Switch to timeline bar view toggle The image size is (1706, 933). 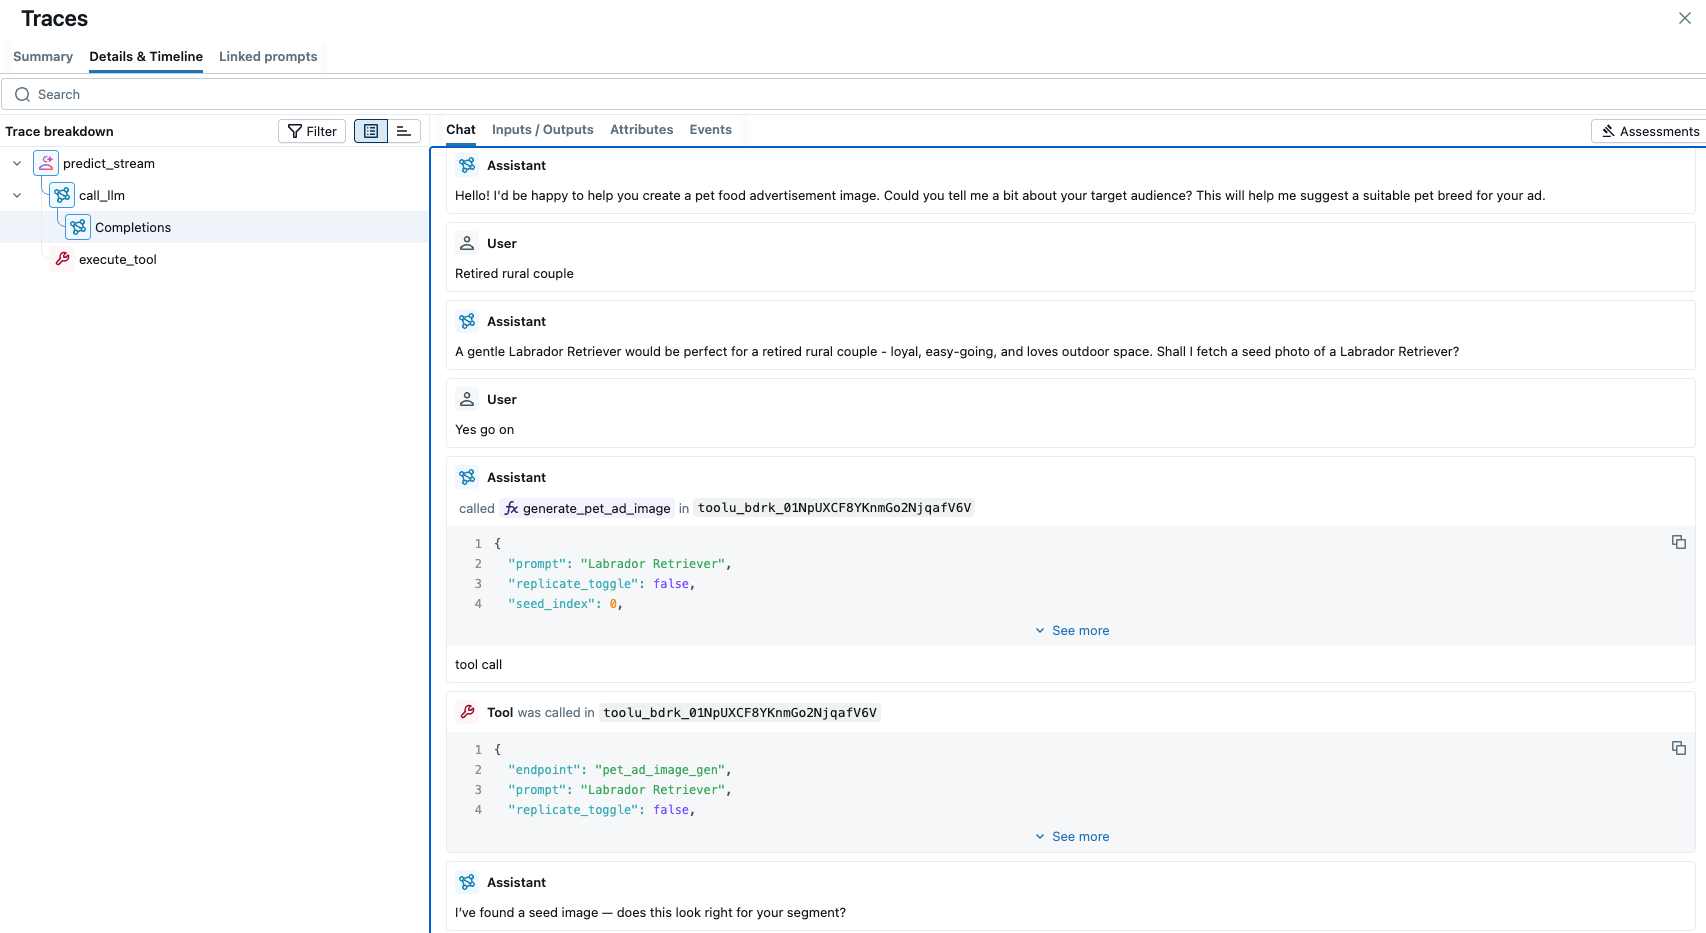pos(404,131)
